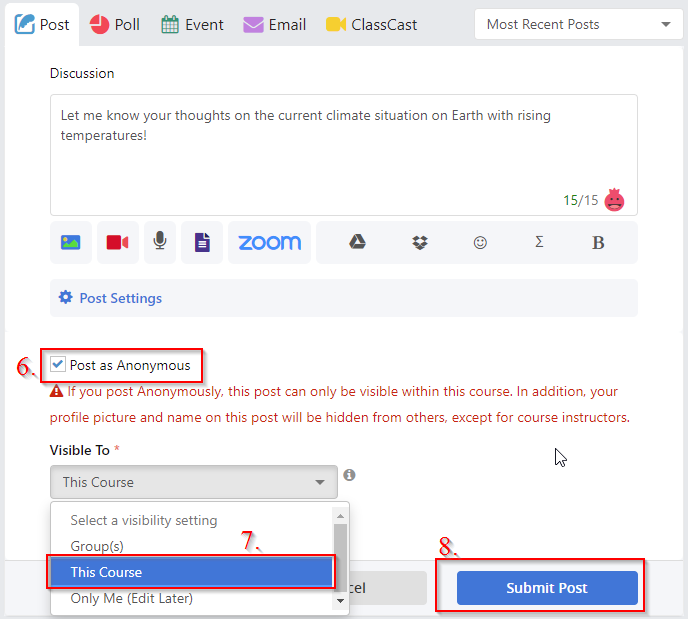Click into the Discussion text box
Screen dimensions: 688x619
click(344, 155)
